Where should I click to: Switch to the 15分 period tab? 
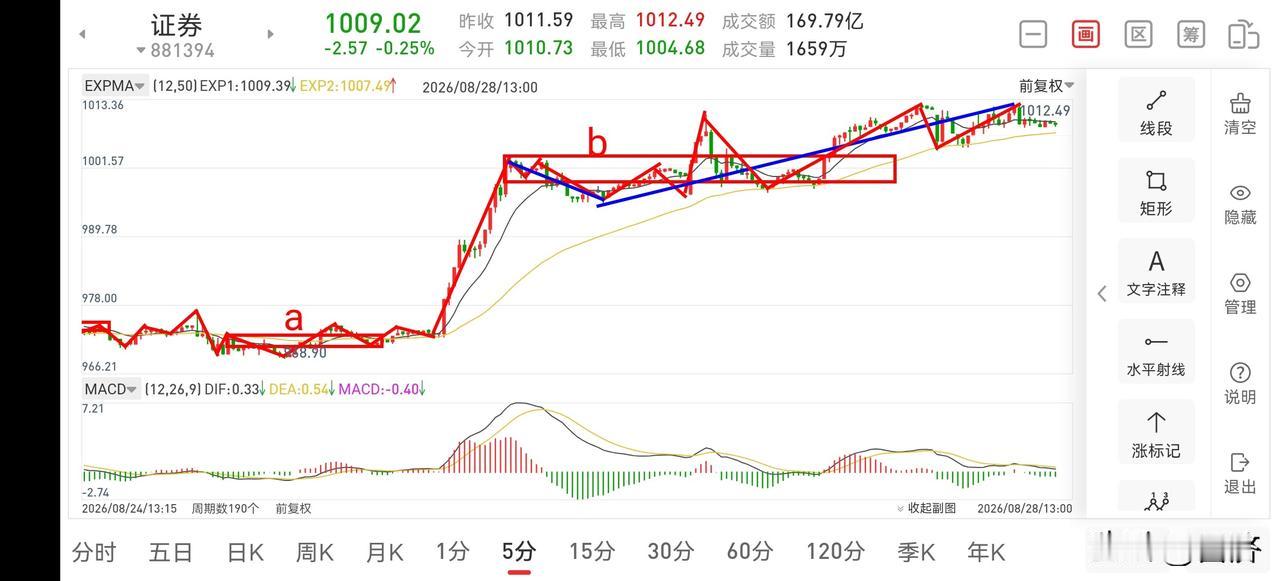click(x=591, y=551)
